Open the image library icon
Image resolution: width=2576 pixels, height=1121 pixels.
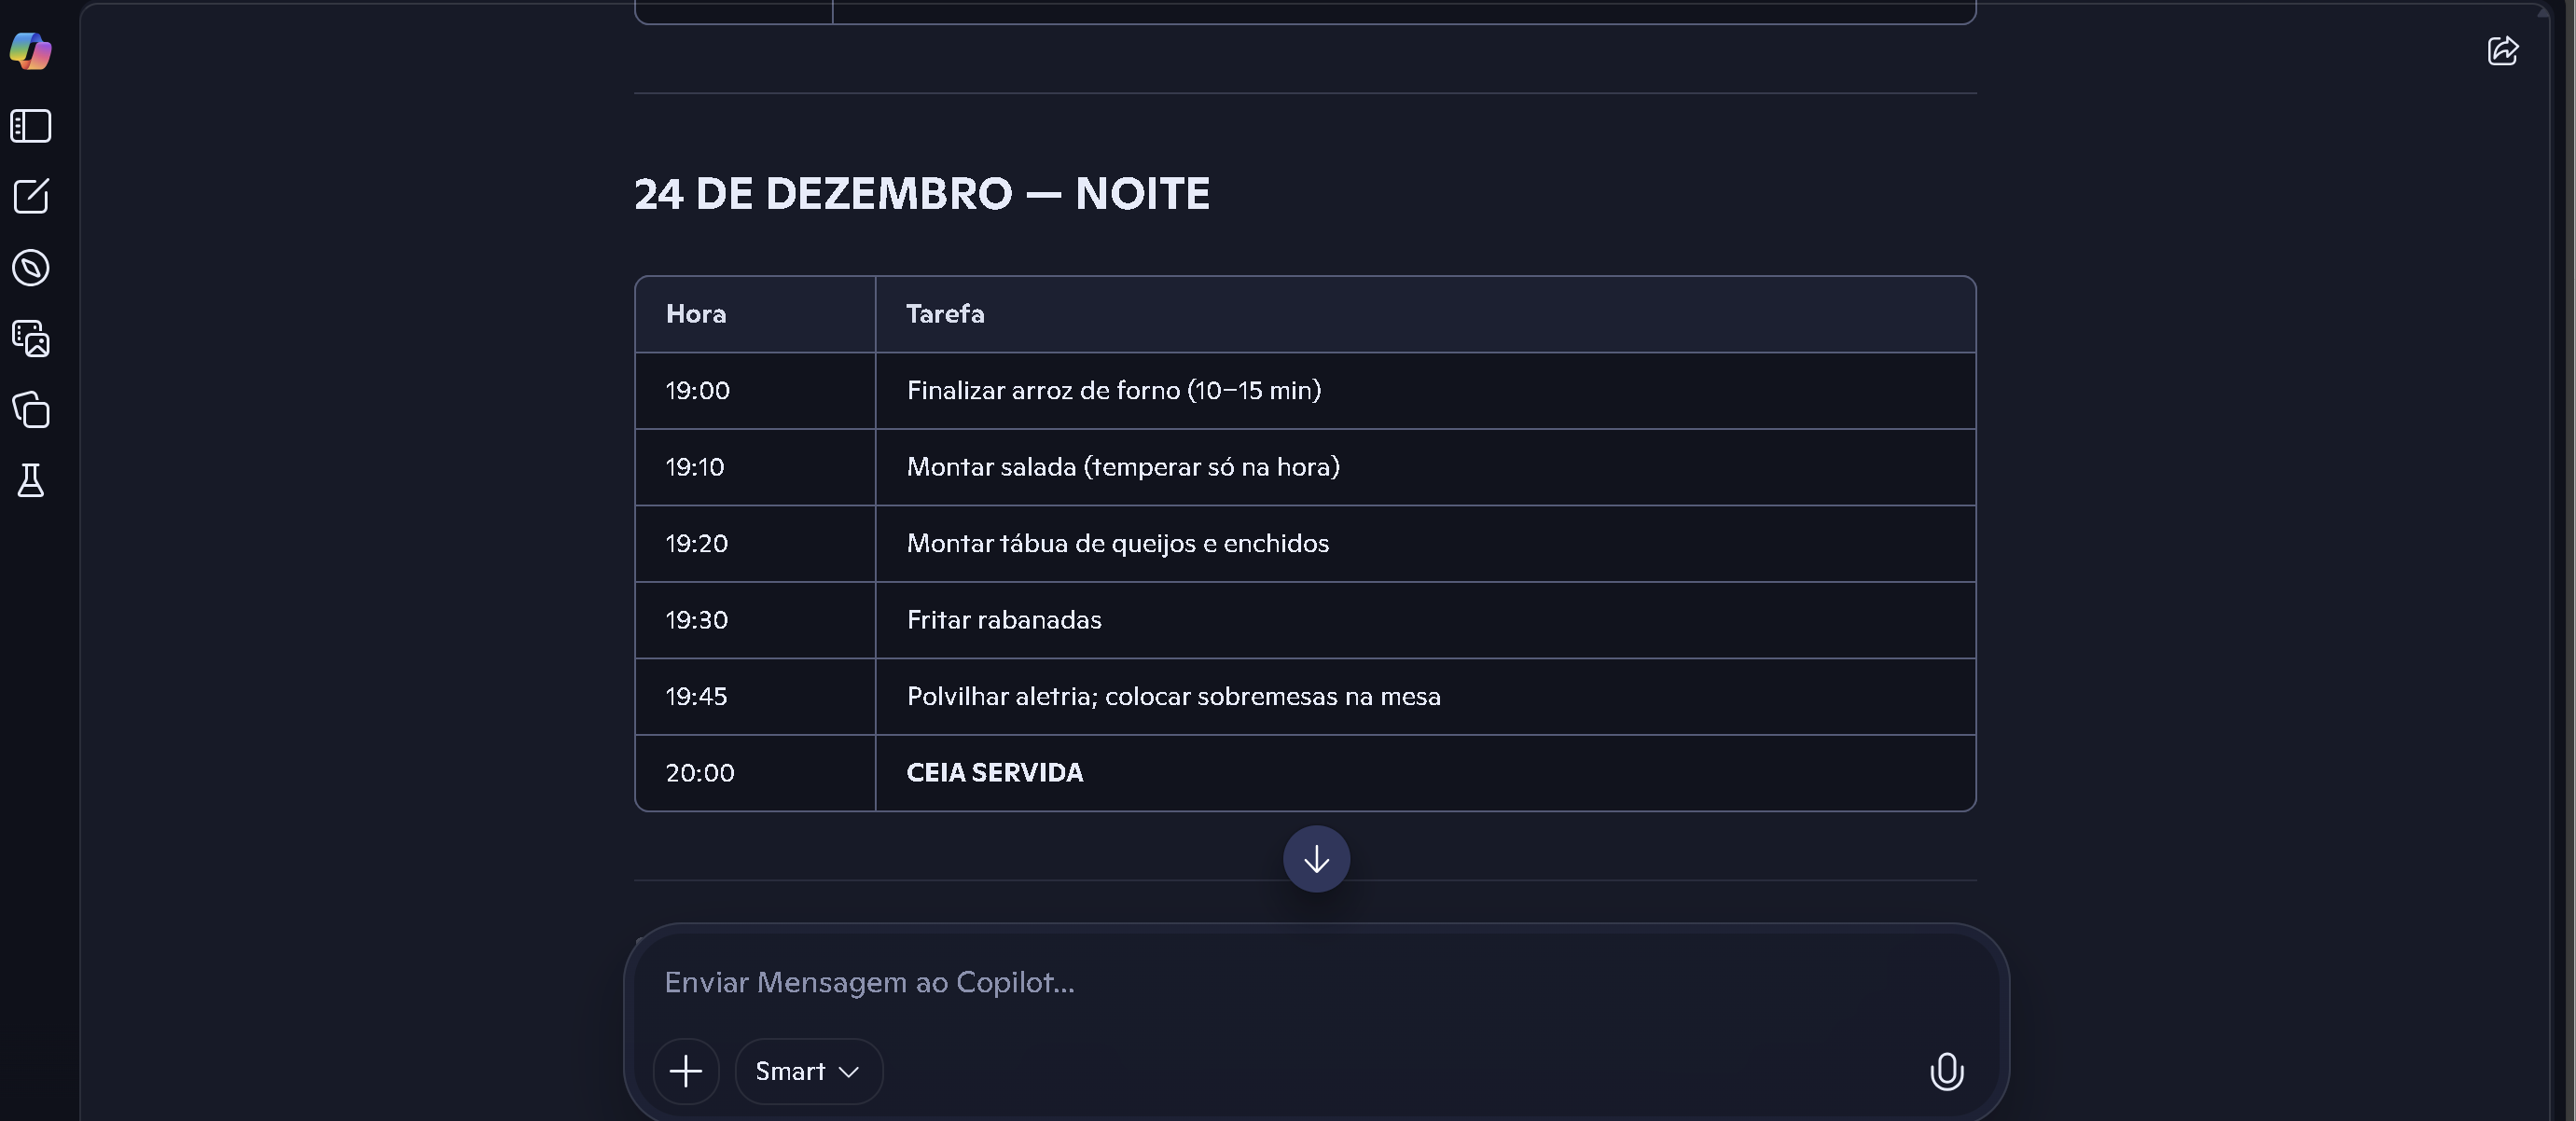coord(30,339)
